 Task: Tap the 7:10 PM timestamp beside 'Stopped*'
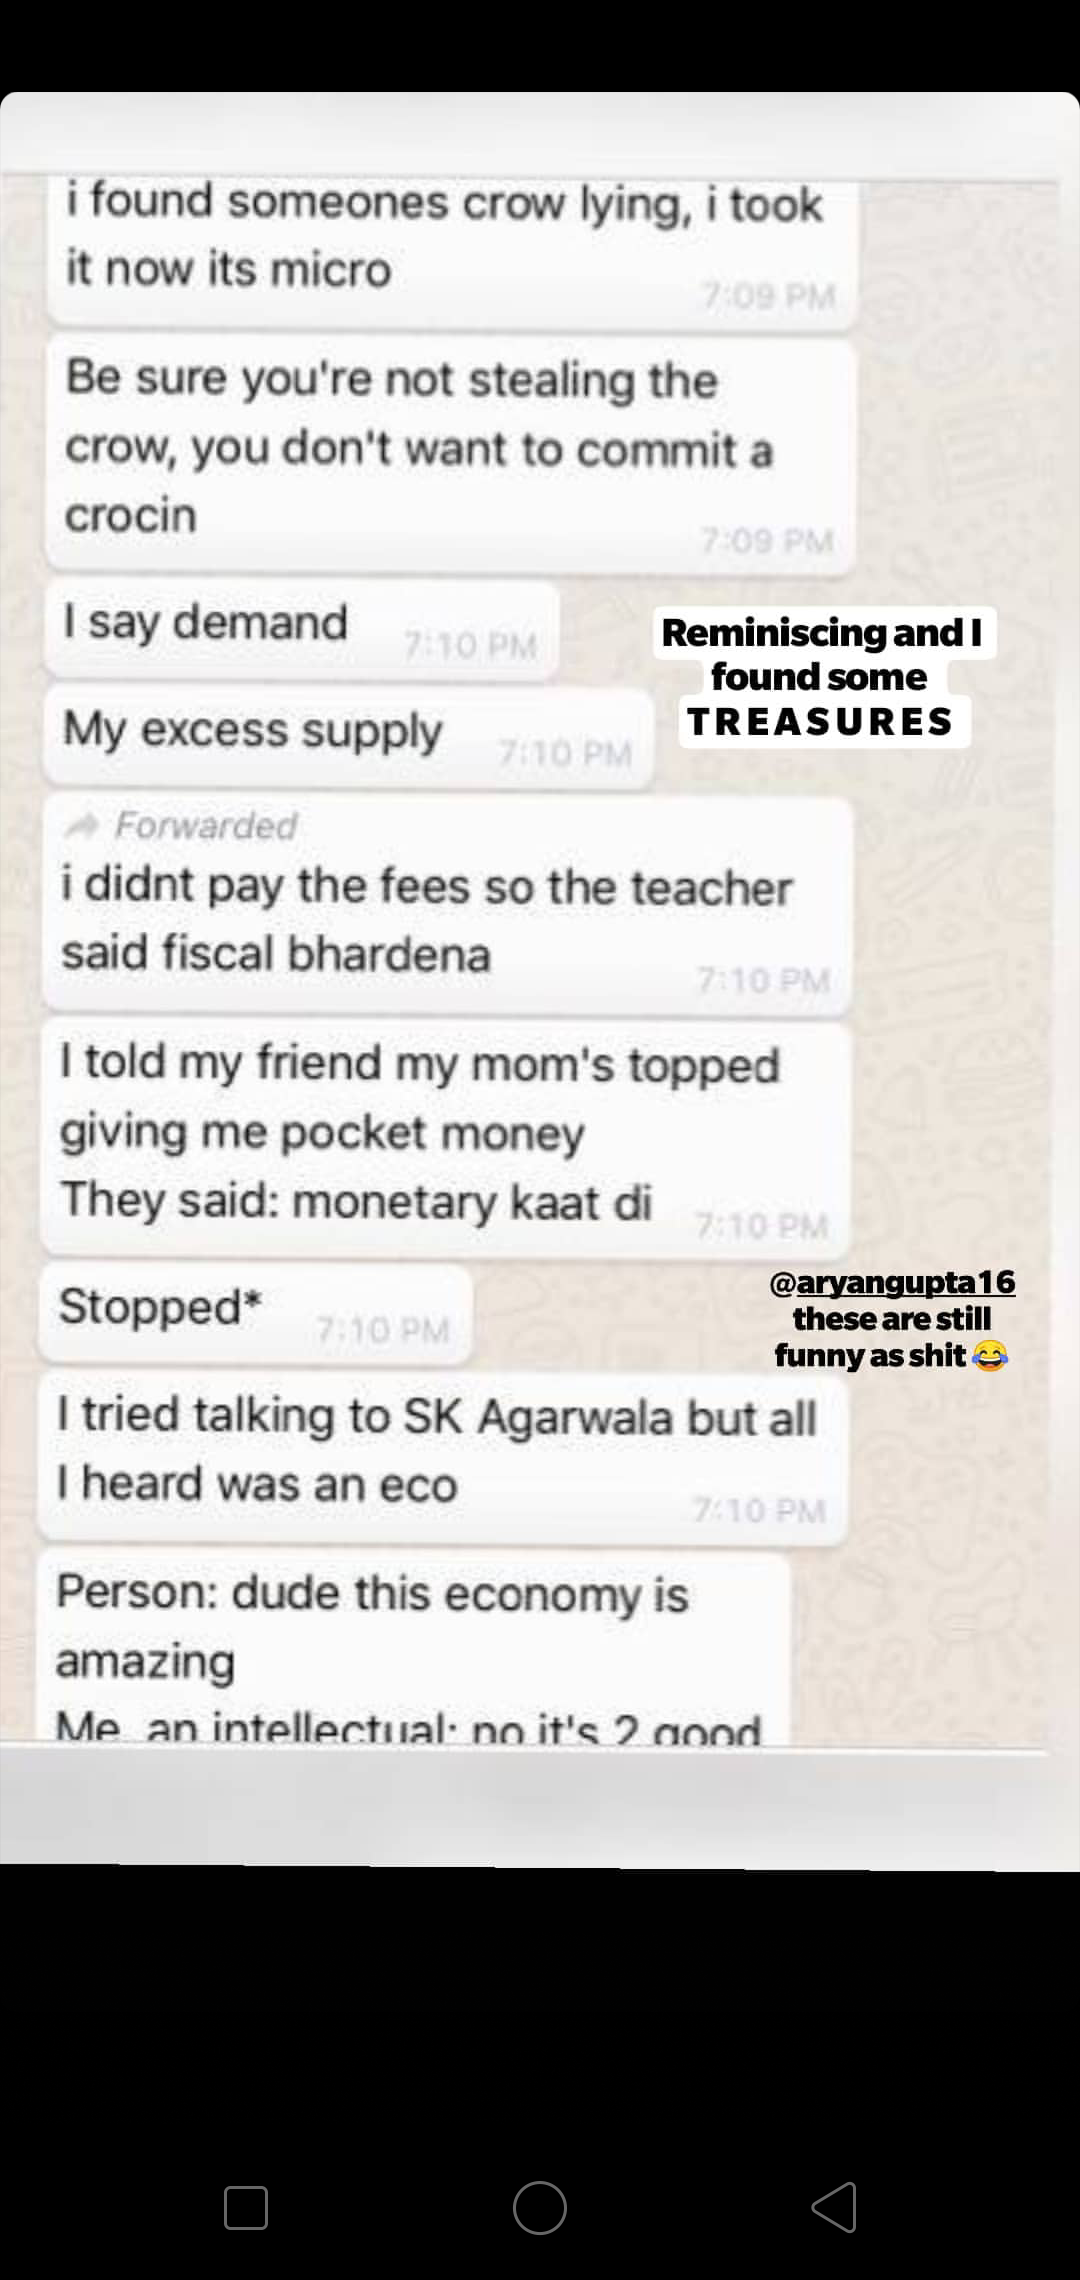383,1330
